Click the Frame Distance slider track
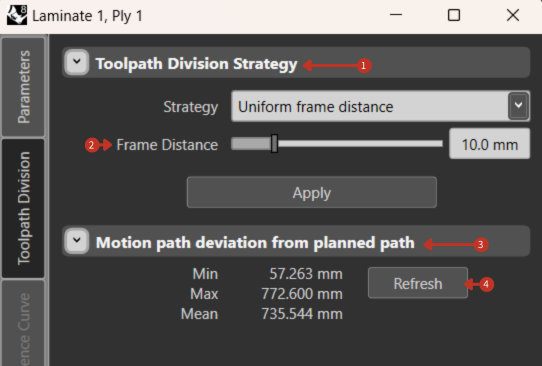Viewport: 542px width, 366px height. 337,143
